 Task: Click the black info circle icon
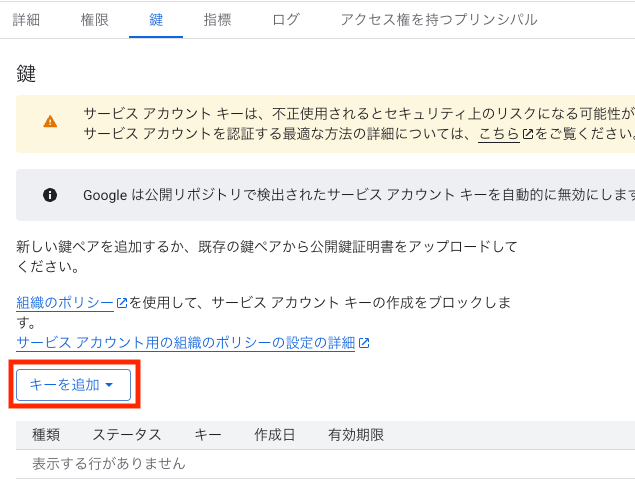pos(50,195)
